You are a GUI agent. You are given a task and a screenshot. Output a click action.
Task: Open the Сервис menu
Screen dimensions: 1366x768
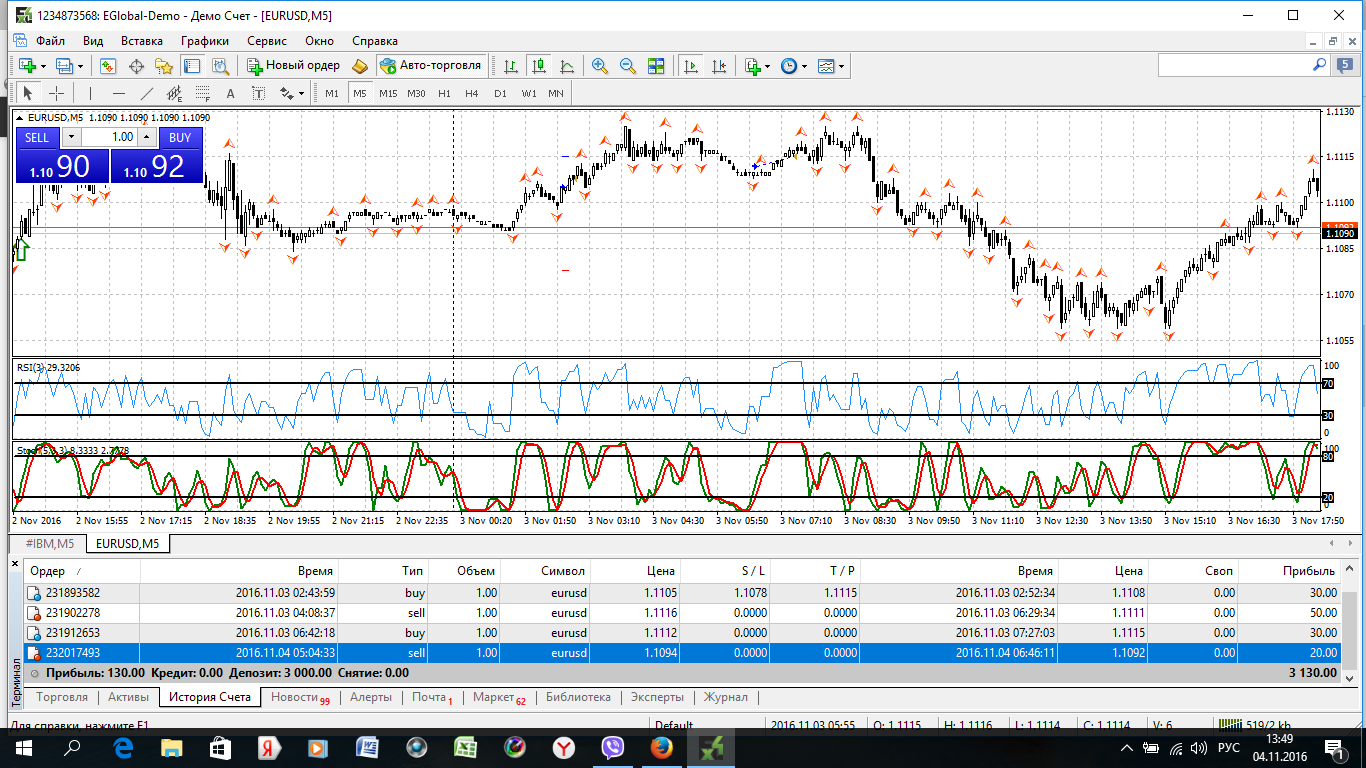click(x=267, y=41)
